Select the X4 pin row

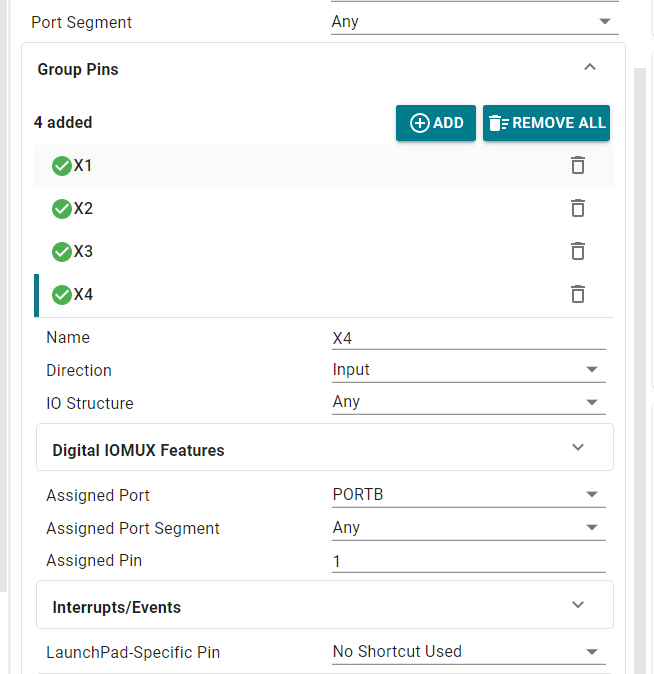324,295
